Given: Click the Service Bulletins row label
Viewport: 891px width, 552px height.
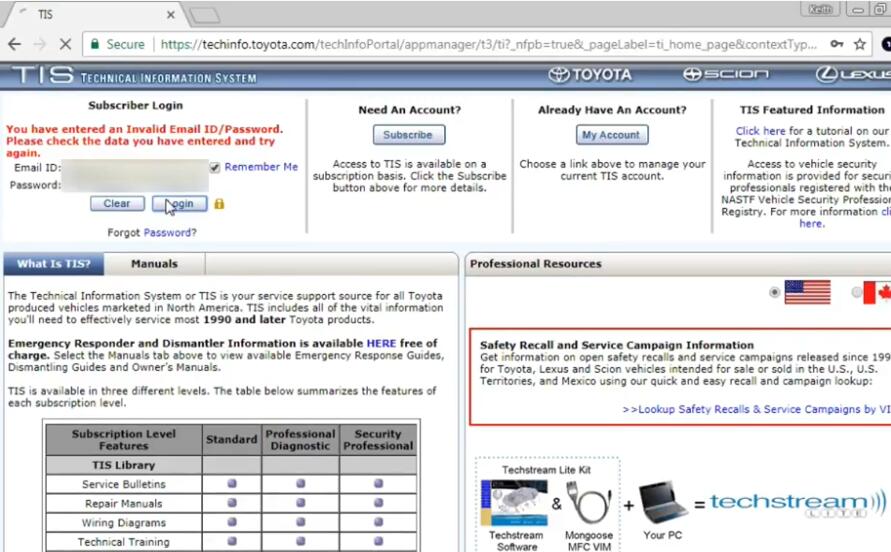Looking at the screenshot, I should tap(124, 484).
